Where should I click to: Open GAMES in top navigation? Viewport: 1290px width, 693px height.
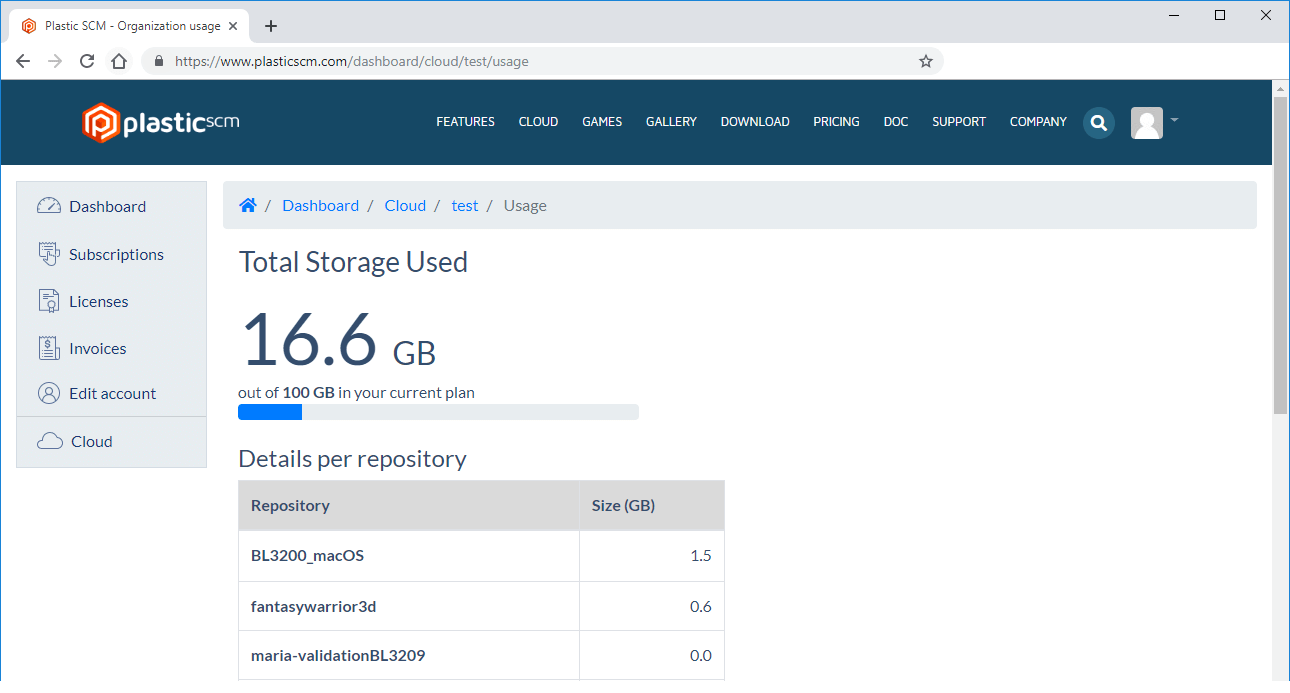[602, 122]
